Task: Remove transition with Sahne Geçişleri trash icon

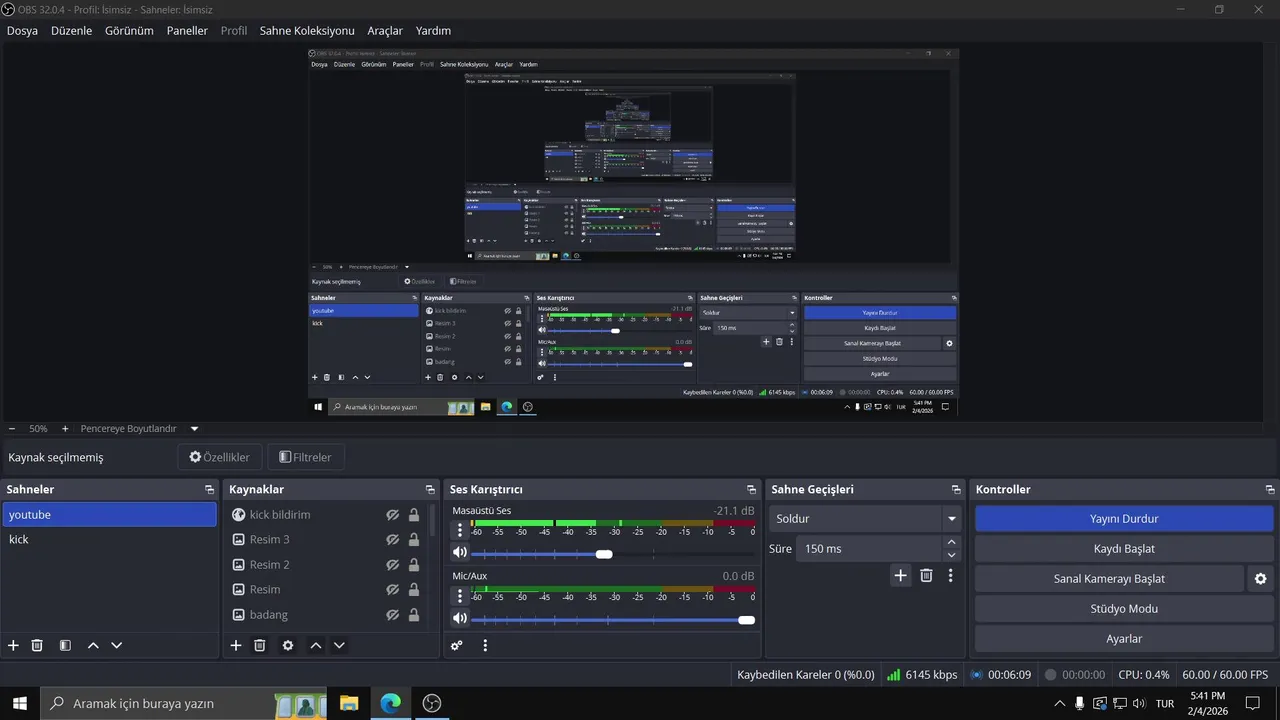Action: tap(926, 575)
